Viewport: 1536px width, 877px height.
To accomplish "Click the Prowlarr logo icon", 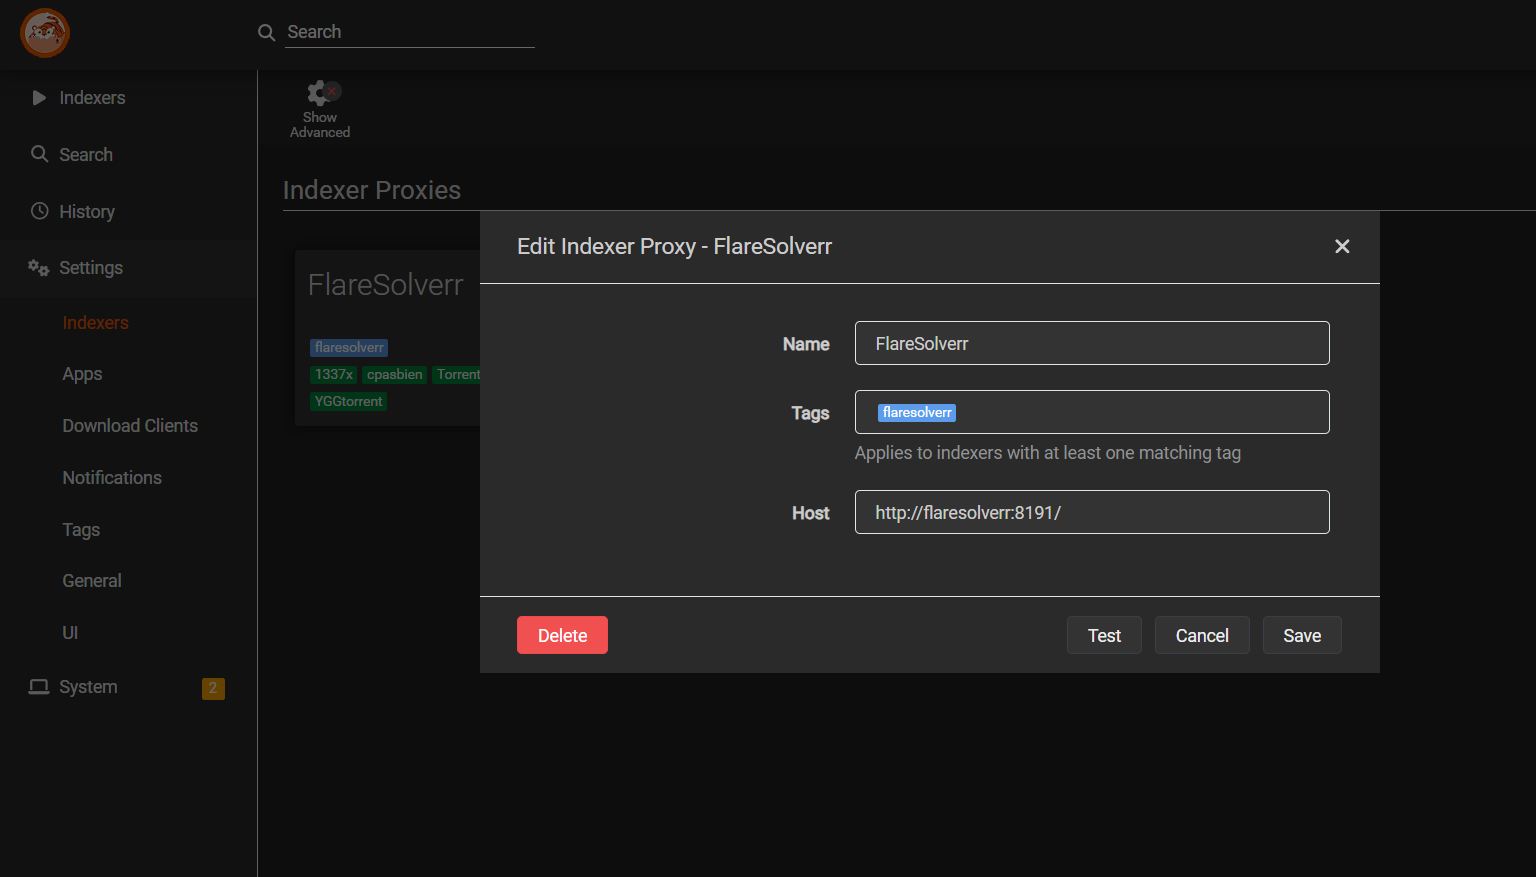I will [45, 33].
